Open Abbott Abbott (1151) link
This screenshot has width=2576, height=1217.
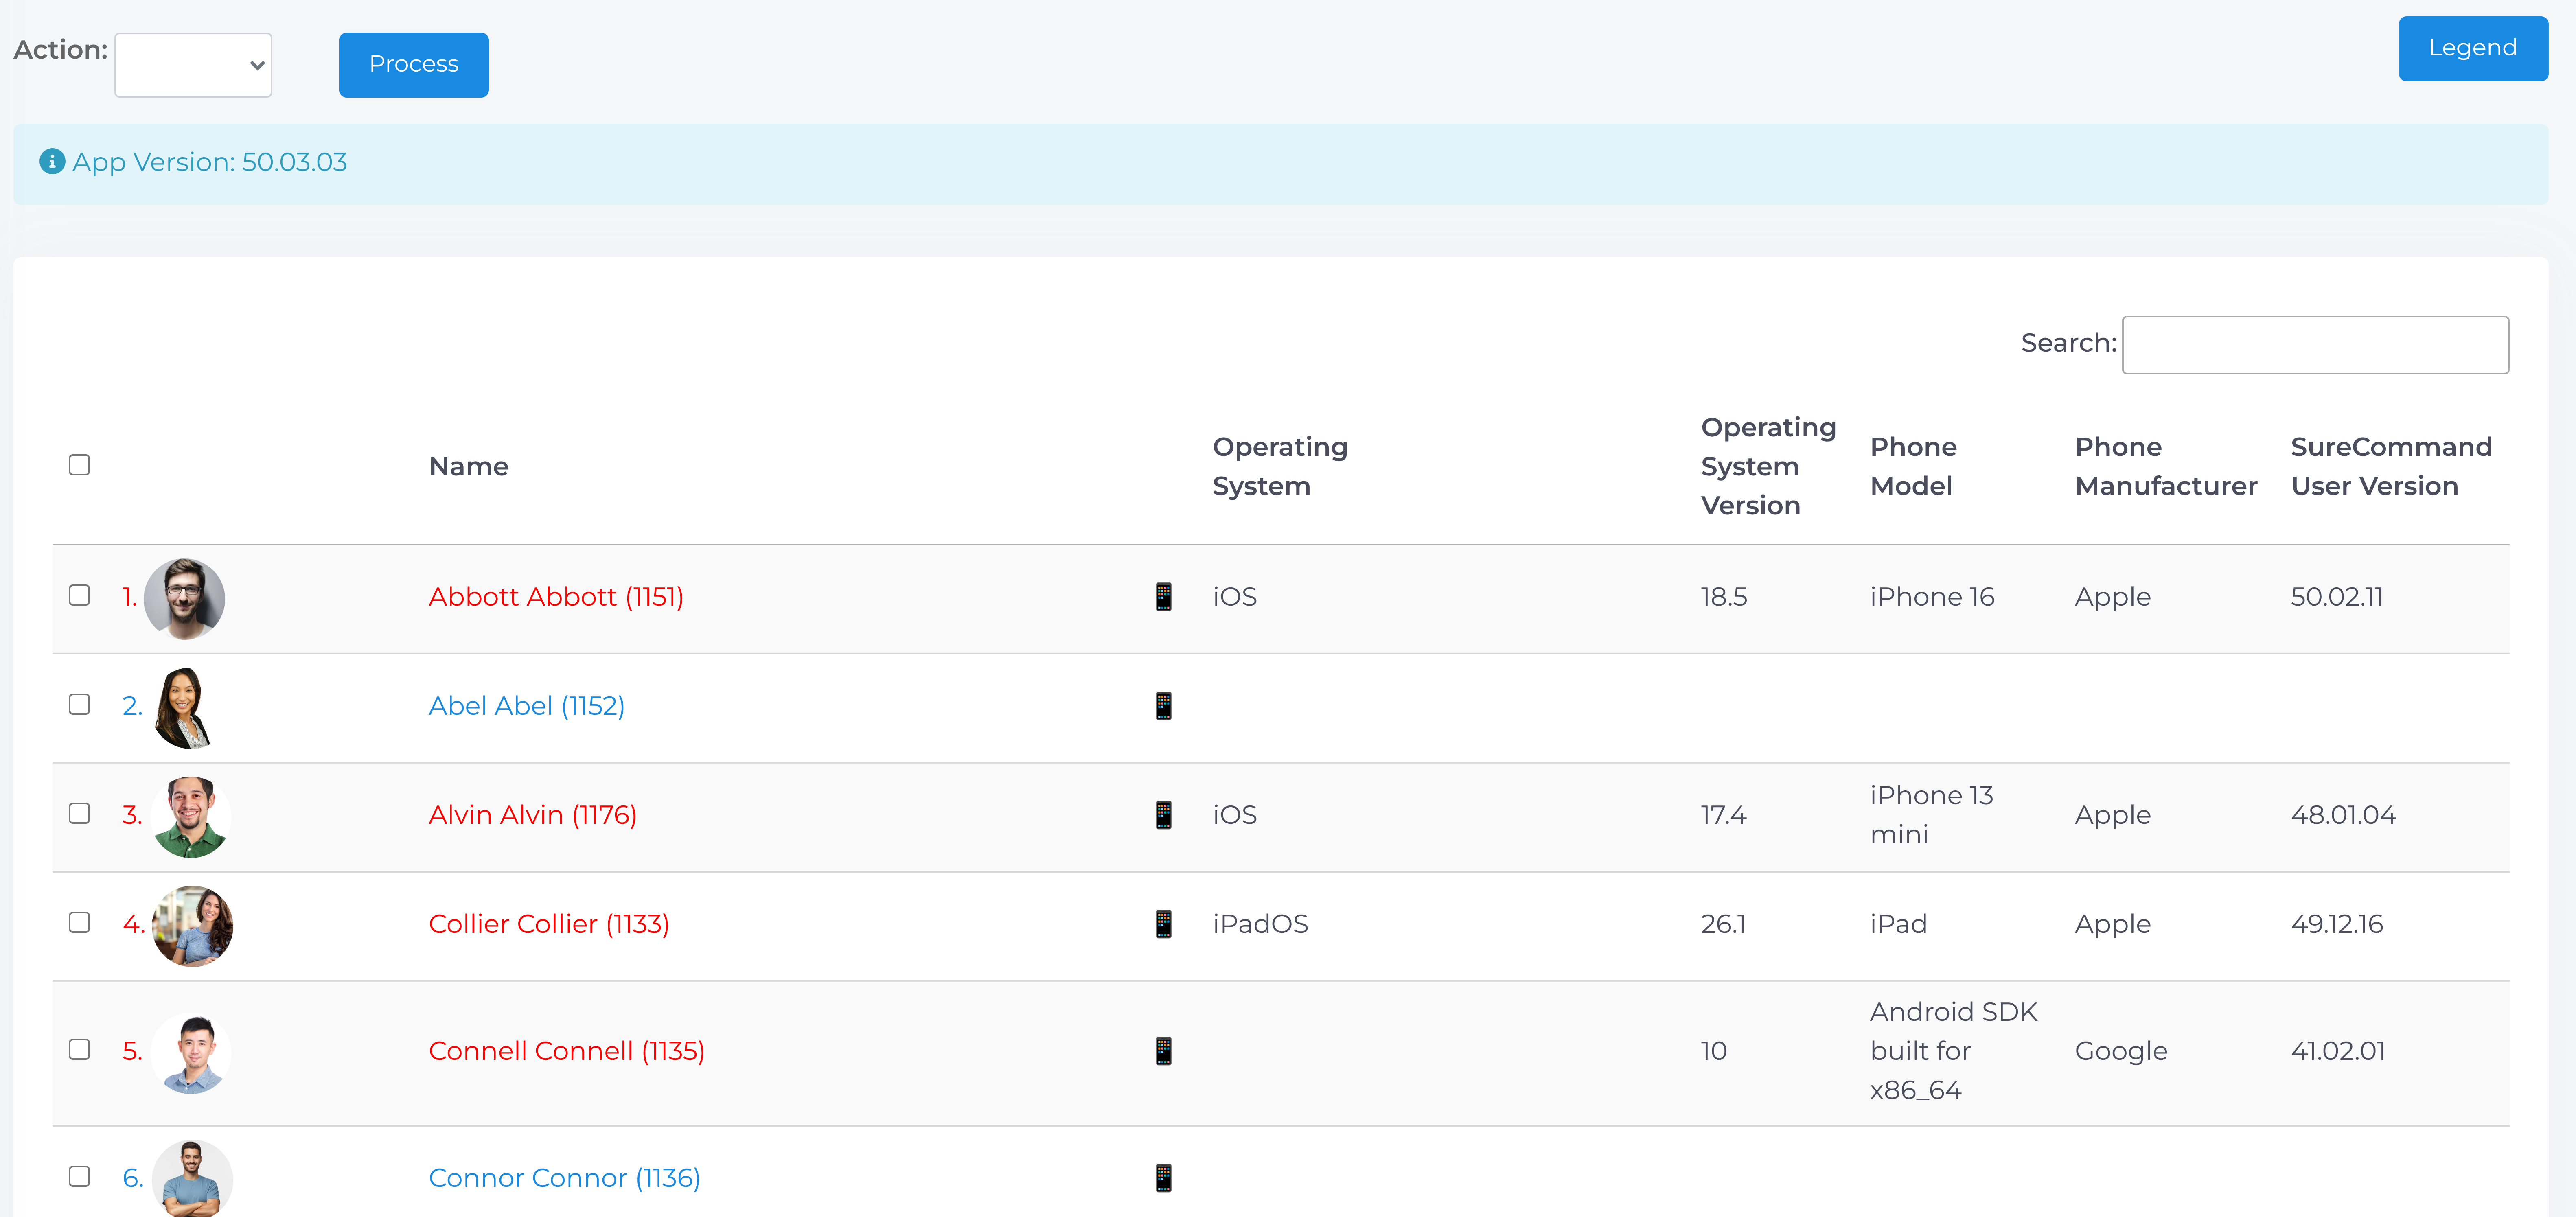click(x=556, y=597)
